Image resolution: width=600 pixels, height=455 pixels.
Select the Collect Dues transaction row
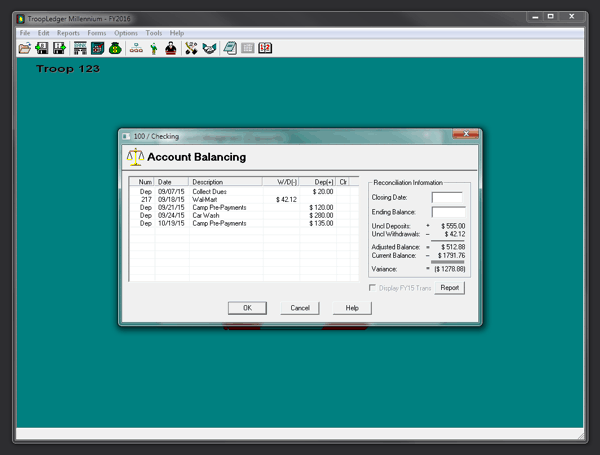(x=244, y=192)
